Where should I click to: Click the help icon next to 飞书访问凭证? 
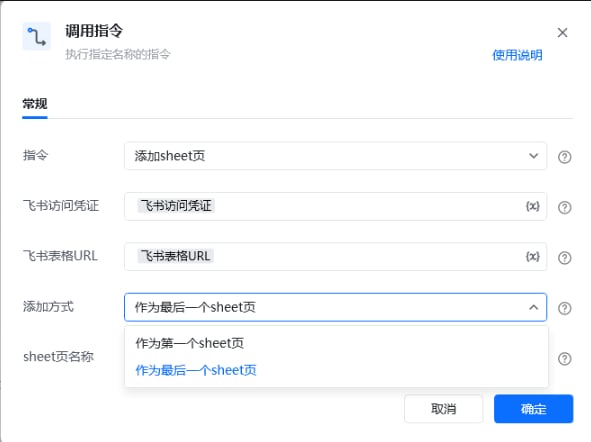click(x=564, y=207)
